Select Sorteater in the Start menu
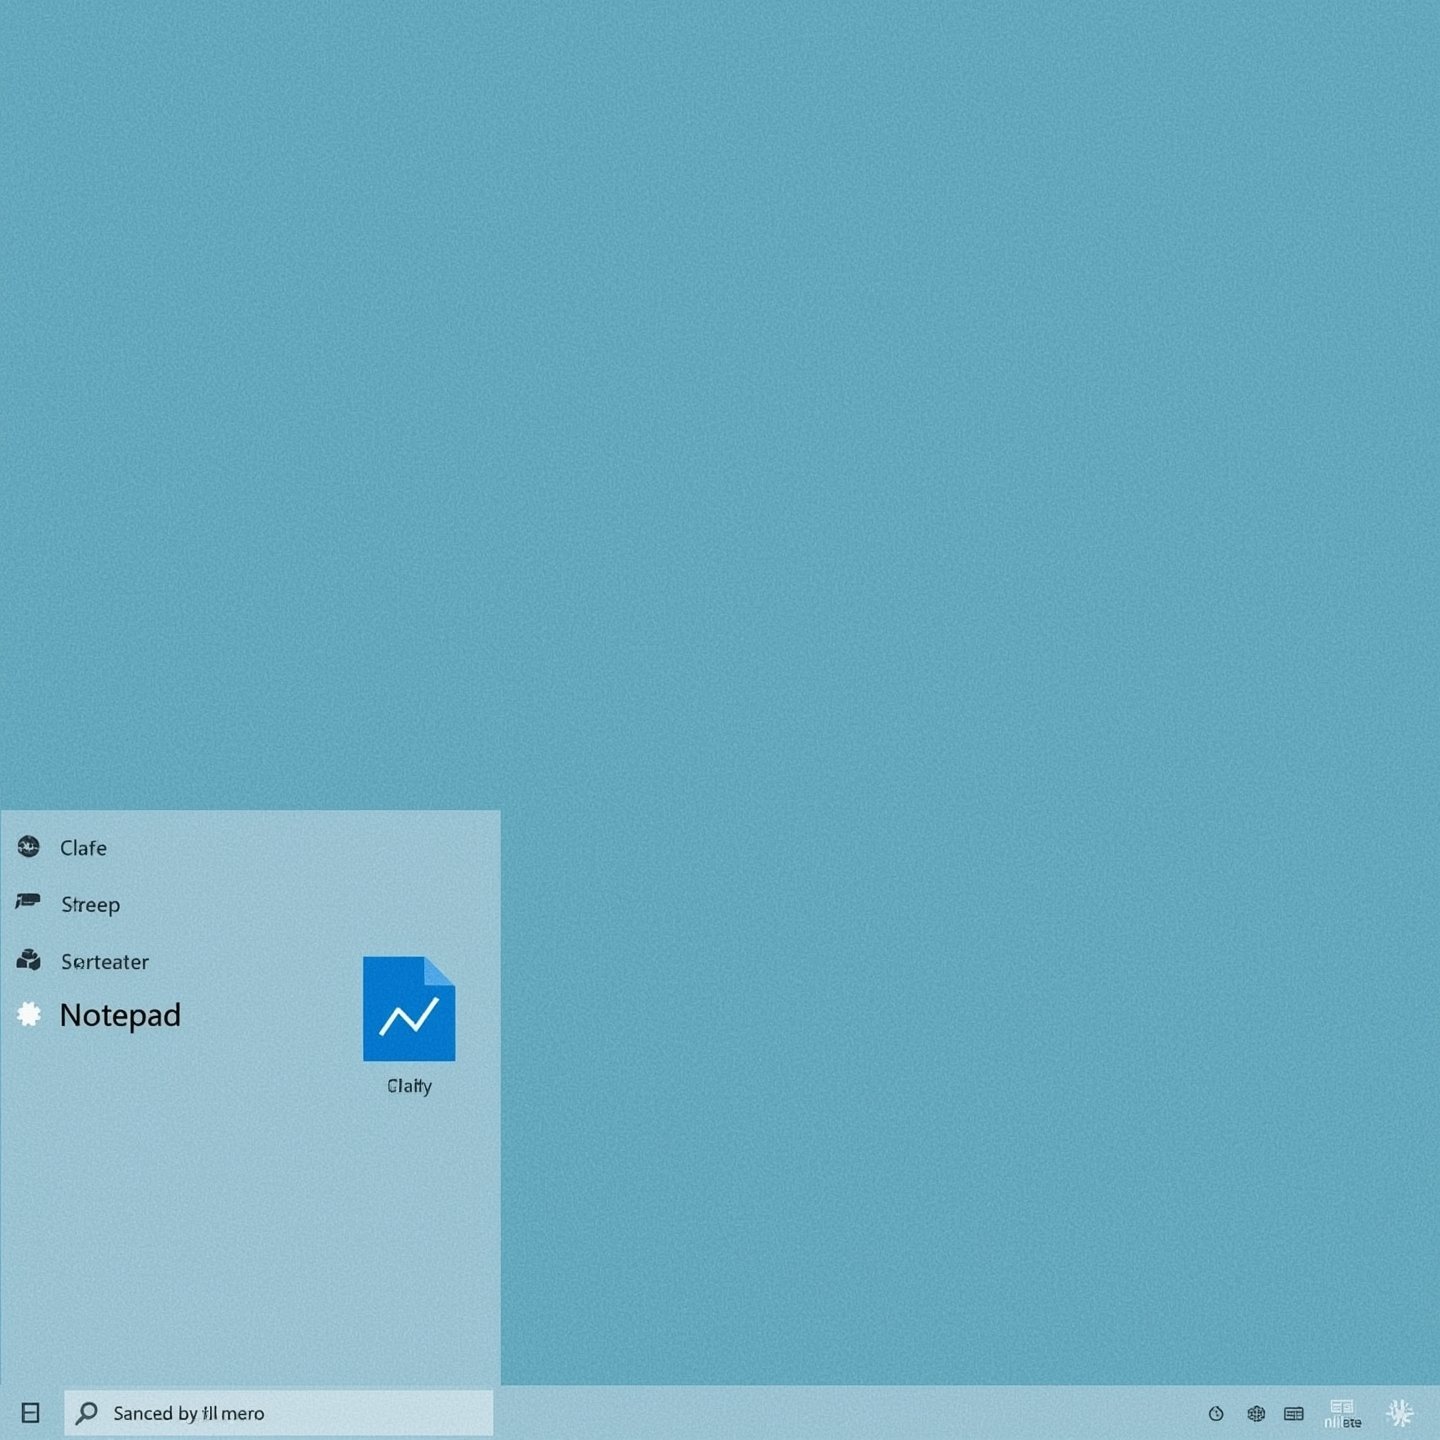 point(104,961)
